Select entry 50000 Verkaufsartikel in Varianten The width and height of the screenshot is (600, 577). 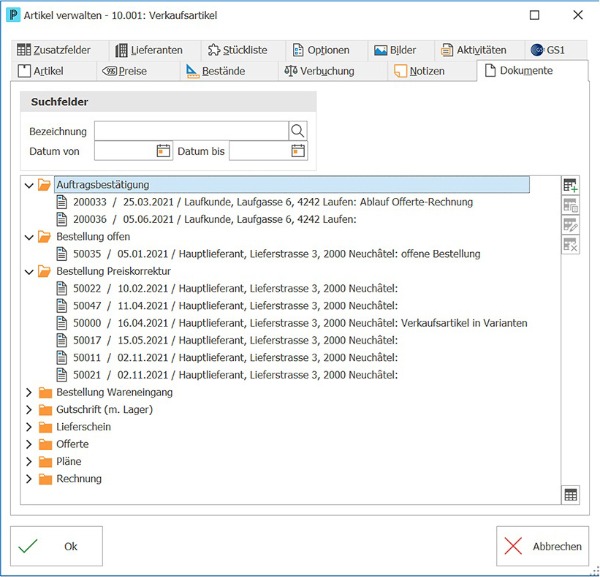[300, 323]
